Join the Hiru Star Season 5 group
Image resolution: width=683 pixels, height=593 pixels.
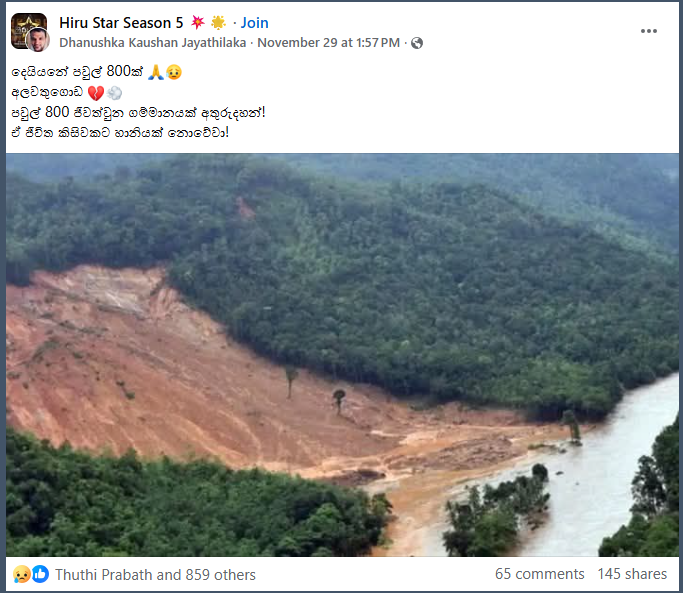(x=254, y=22)
